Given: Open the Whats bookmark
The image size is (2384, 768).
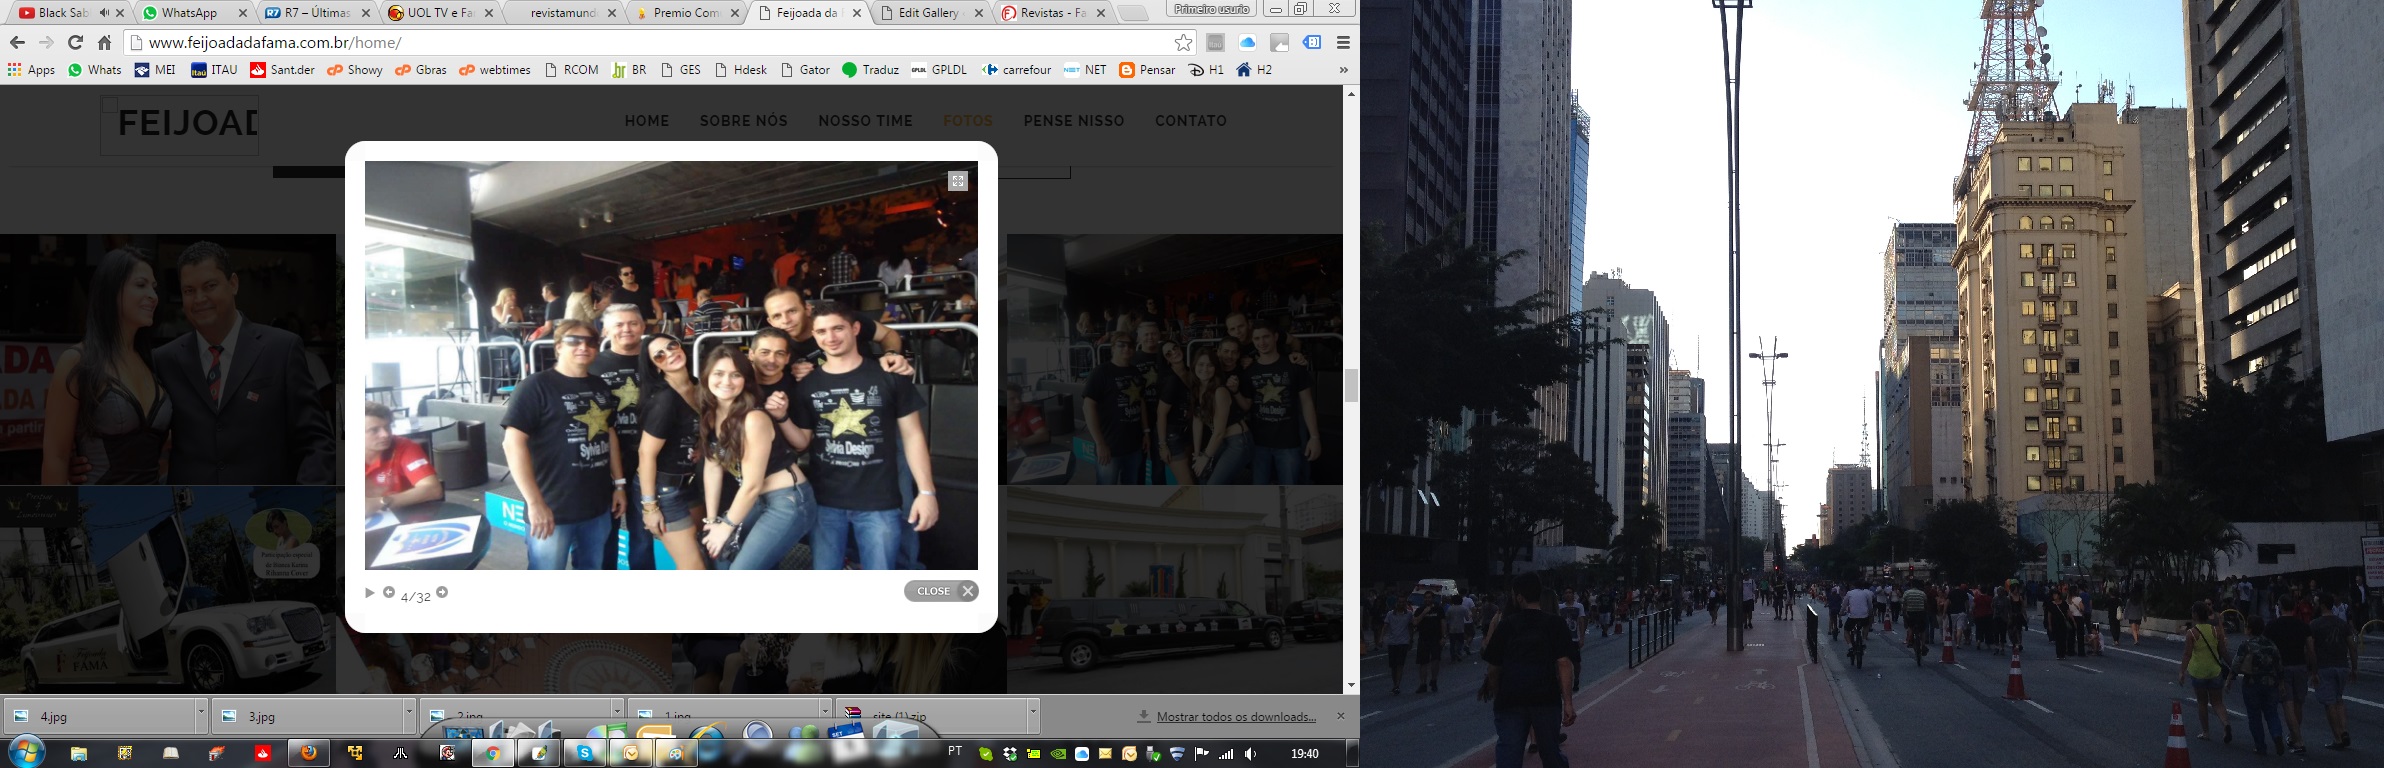Looking at the screenshot, I should pyautogui.click(x=95, y=70).
